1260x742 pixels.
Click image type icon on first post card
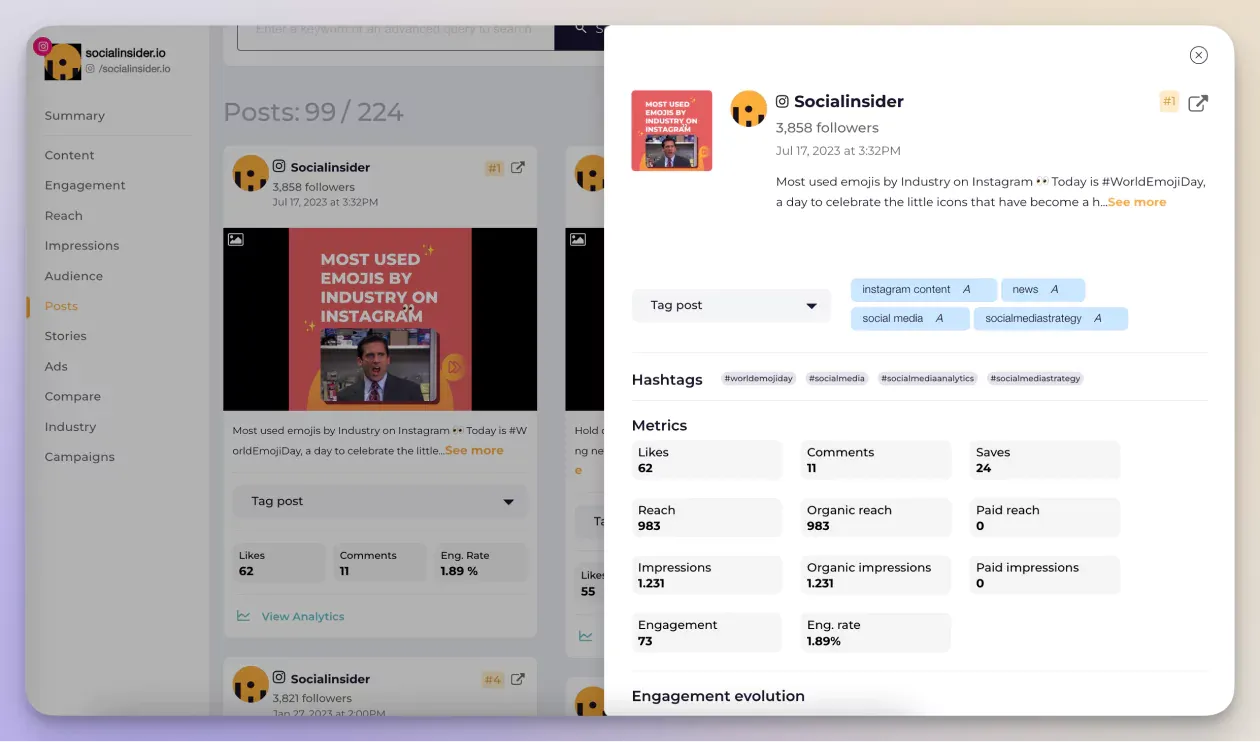point(235,240)
